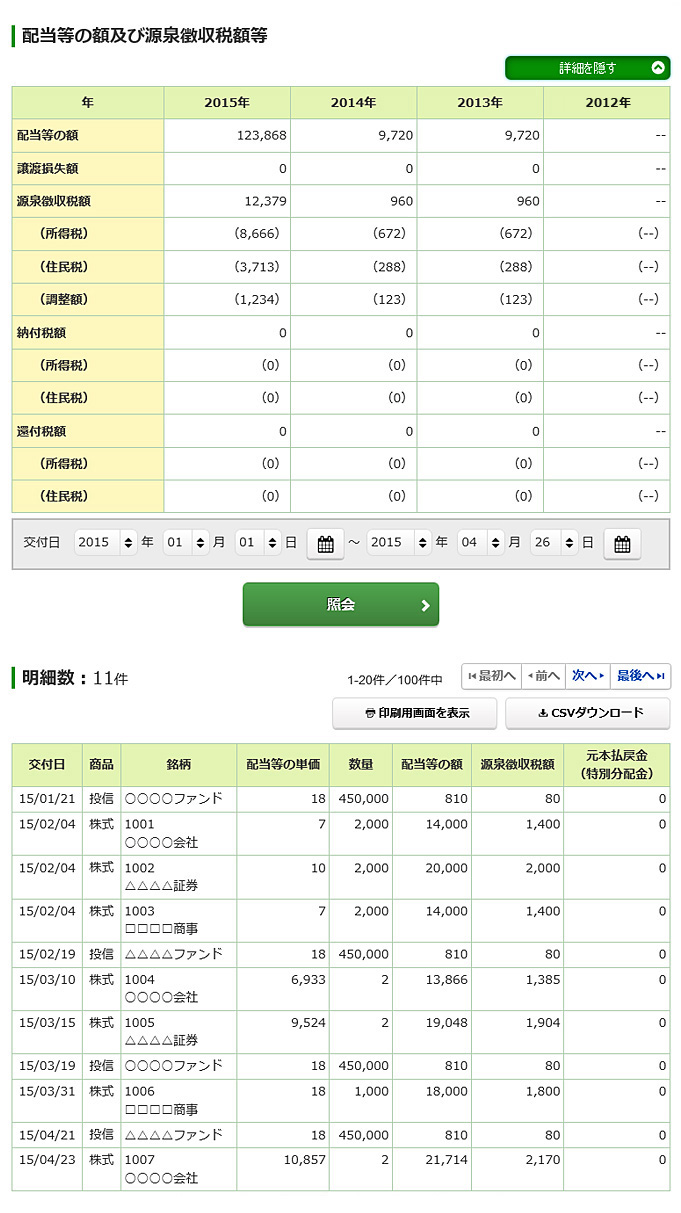Image resolution: width=681 pixels, height=1213 pixels.
Task: Select the 12,379 withholding tax cell
Action: coord(227,201)
